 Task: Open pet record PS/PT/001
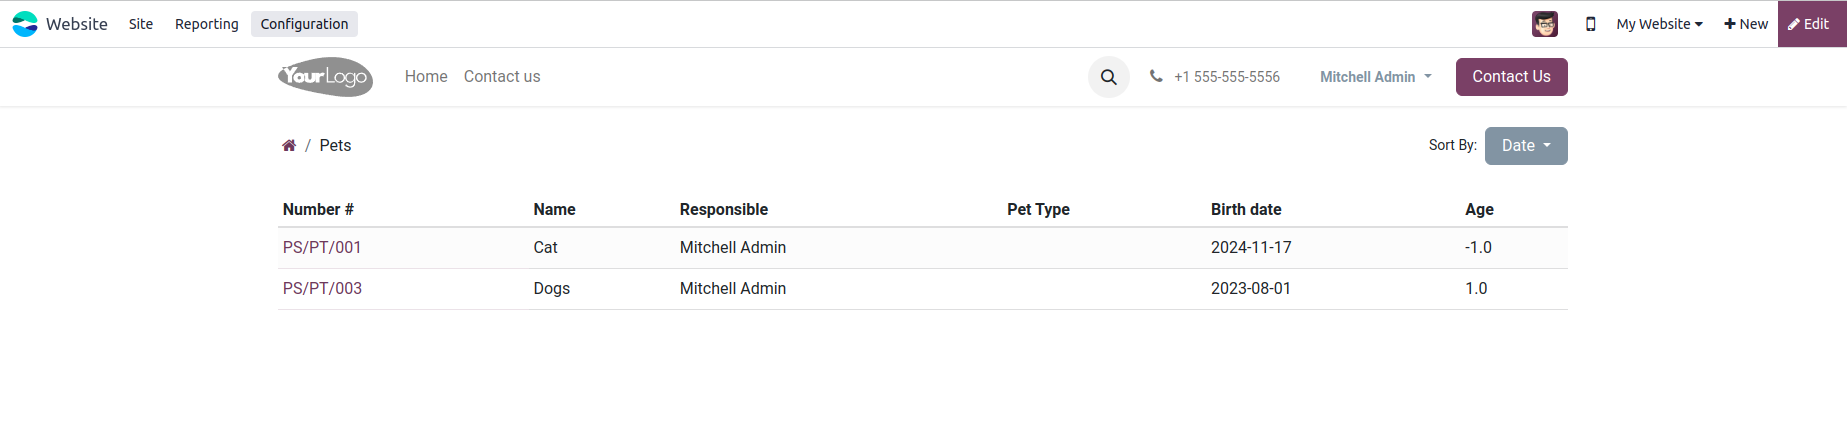pos(322,247)
